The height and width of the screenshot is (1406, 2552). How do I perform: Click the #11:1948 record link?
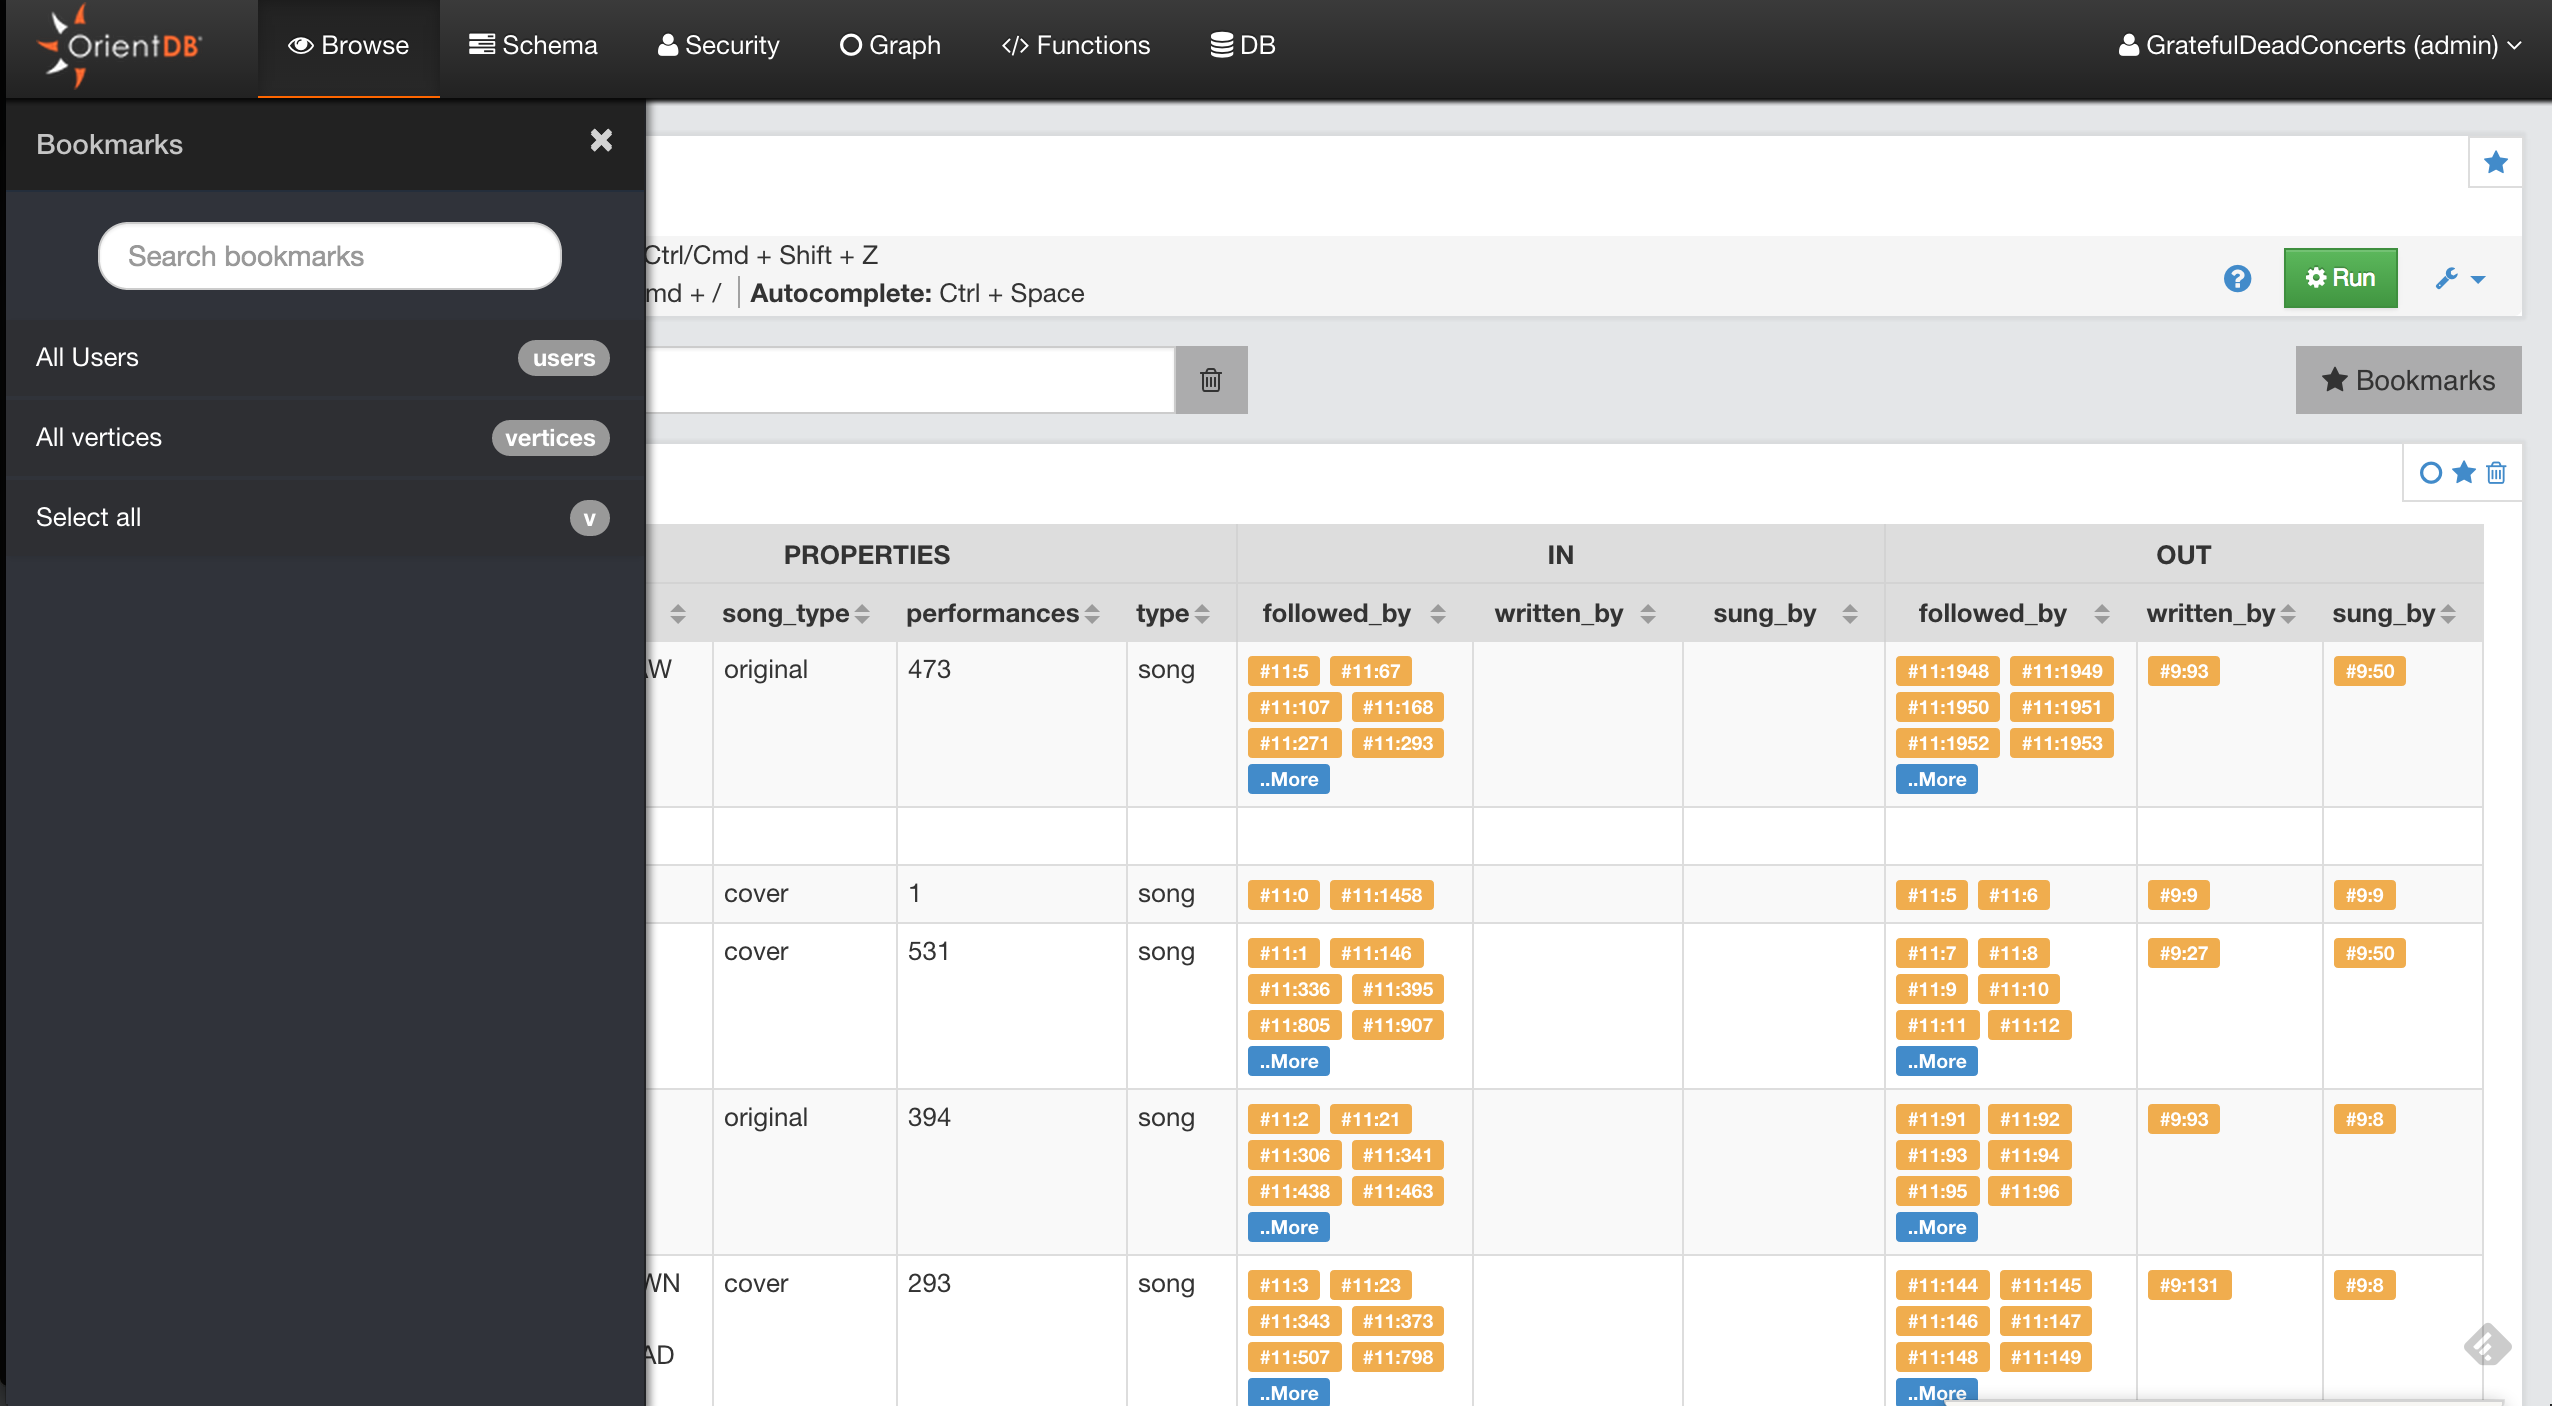pos(1947,671)
